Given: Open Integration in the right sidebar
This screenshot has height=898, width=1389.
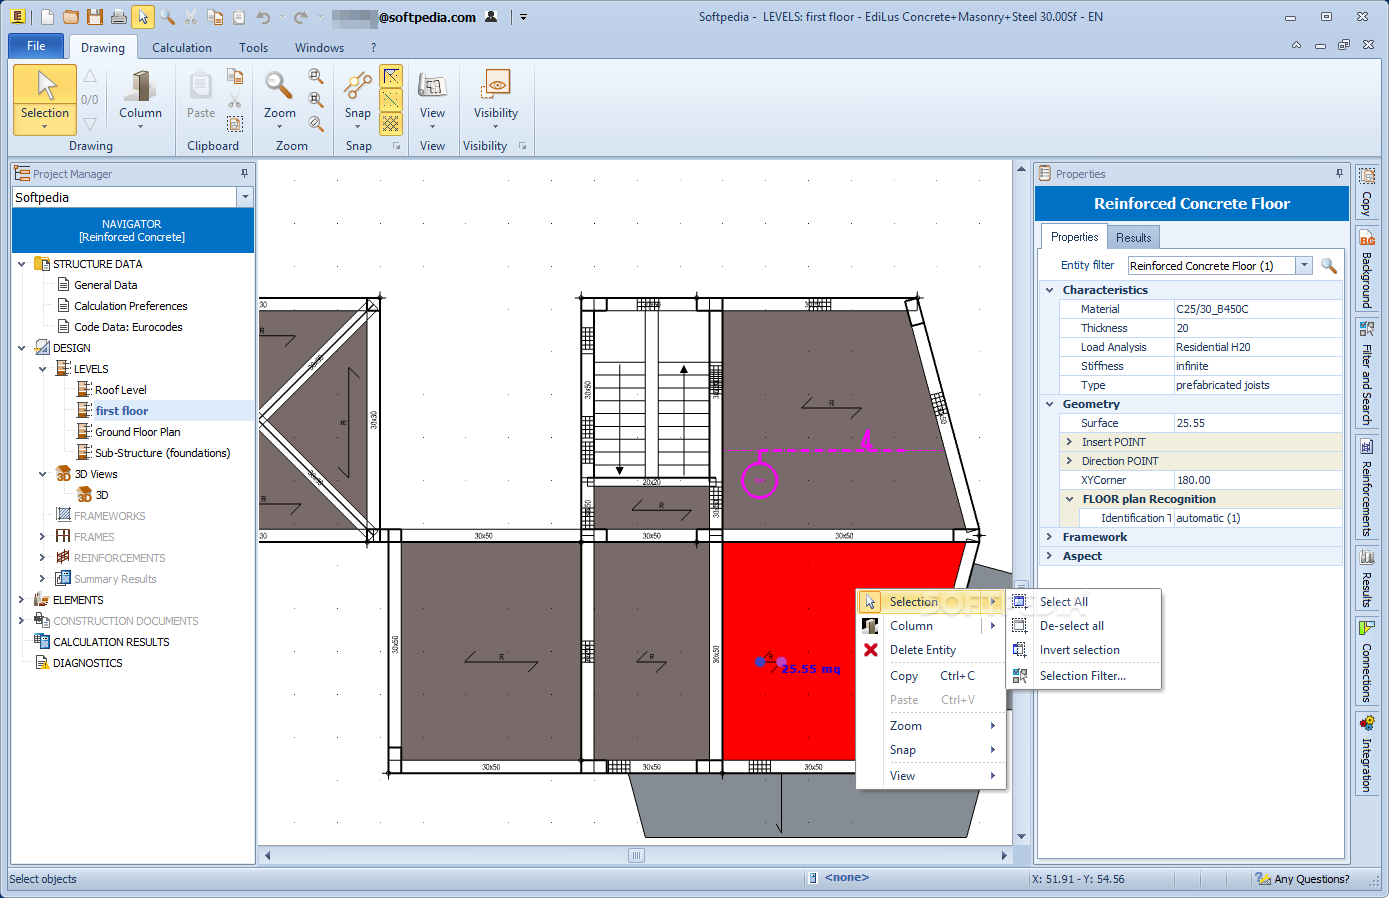Looking at the screenshot, I should (1366, 755).
